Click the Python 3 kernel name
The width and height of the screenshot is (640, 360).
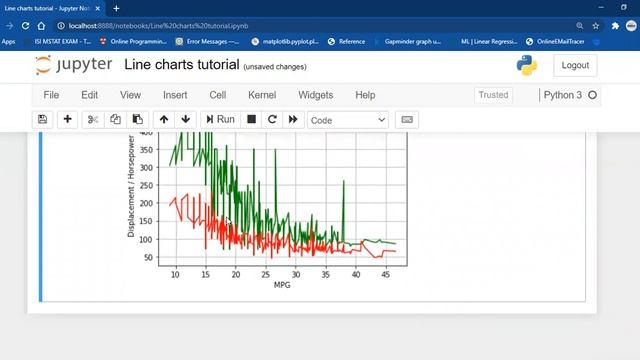coord(562,95)
